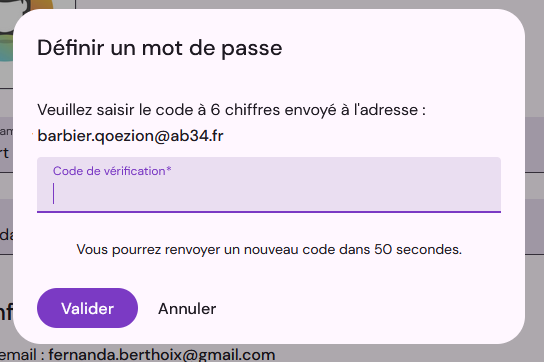Screen dimensions: 544x362
Task: Cancel the dialog with Annuler
Action: 187,309
